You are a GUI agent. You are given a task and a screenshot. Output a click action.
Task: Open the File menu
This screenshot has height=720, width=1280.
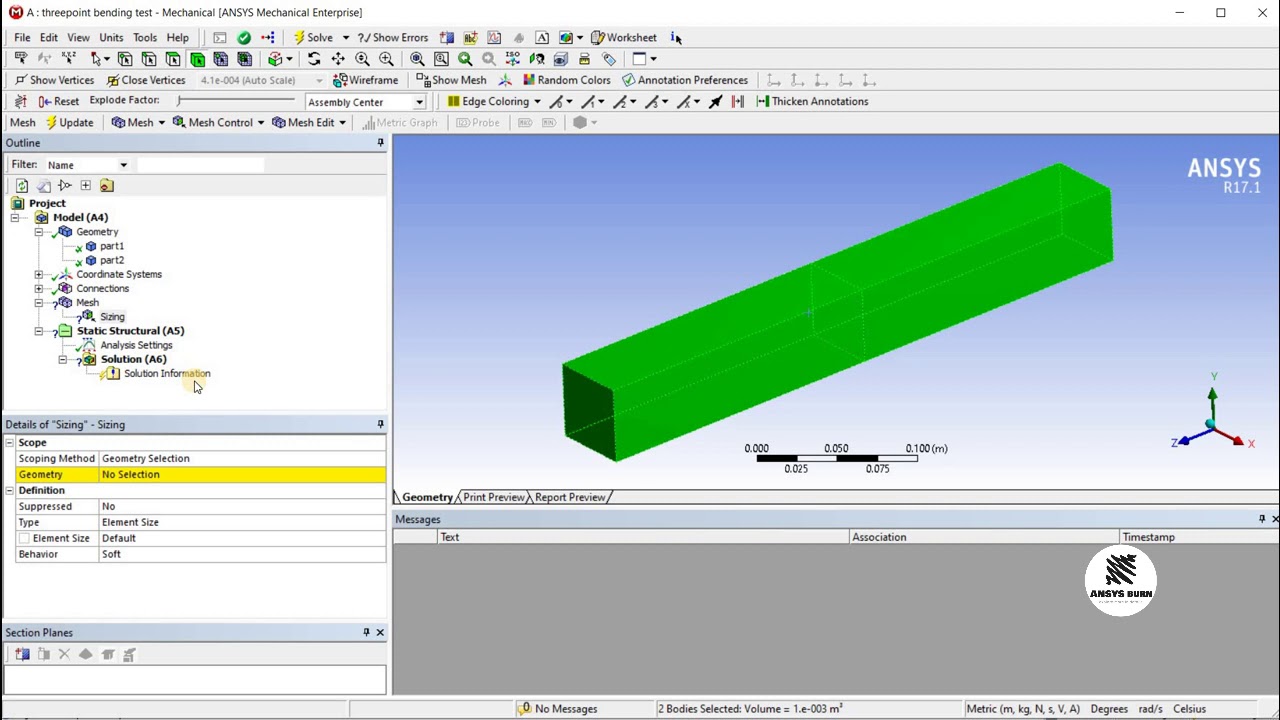(x=22, y=38)
